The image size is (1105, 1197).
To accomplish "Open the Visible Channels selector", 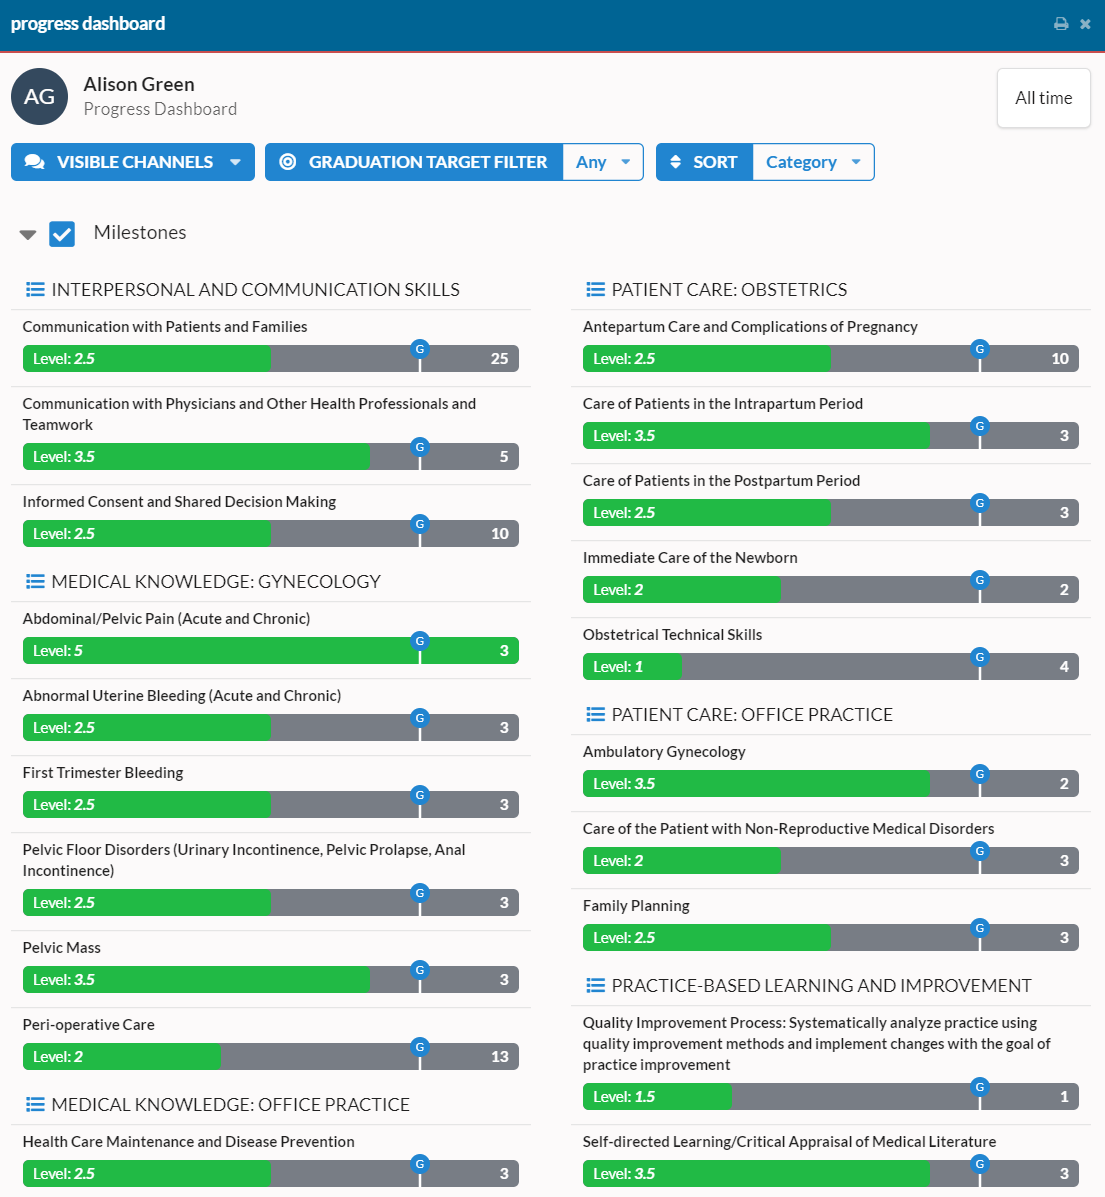I will 132,161.
